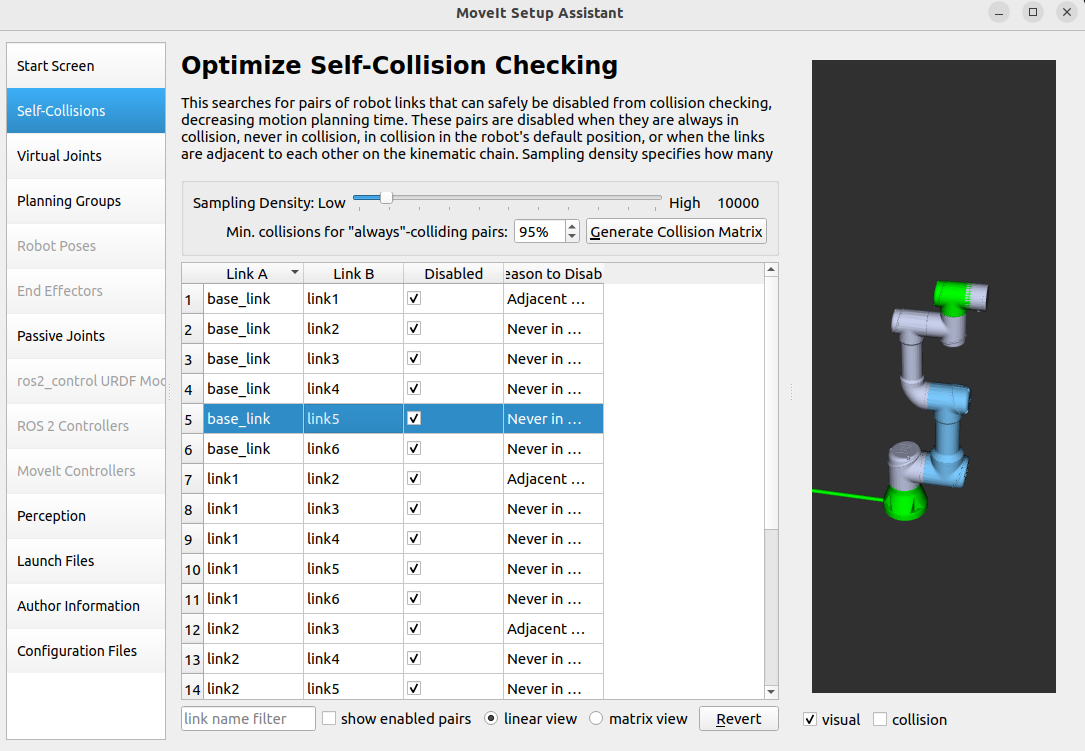Click link5 cell in row 10
This screenshot has width=1085, height=751.
[x=353, y=568]
